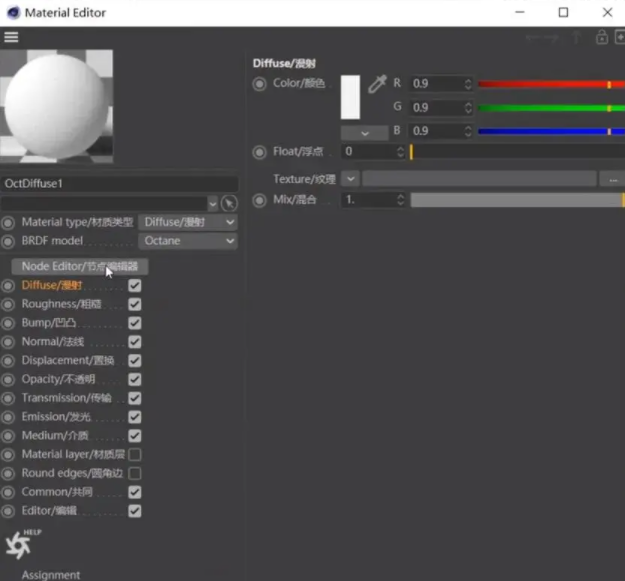
Task: Click the animation dot beside Mix
Action: (x=260, y=200)
